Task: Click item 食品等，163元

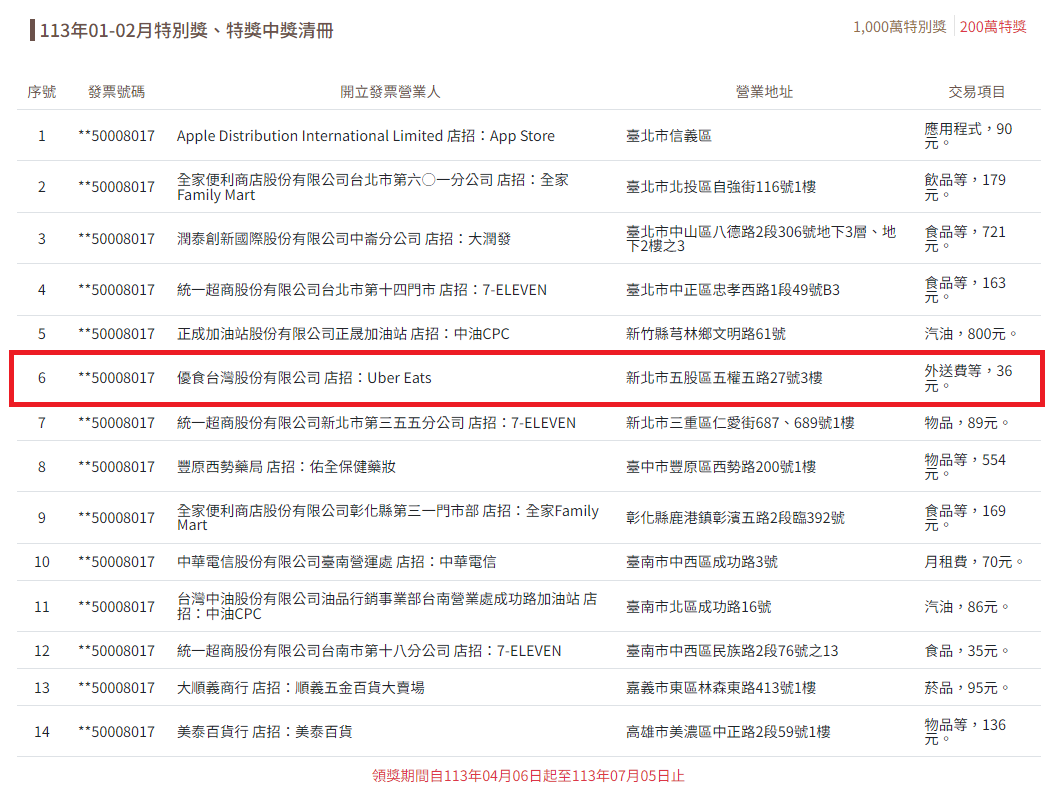Action: pyautogui.click(x=965, y=290)
